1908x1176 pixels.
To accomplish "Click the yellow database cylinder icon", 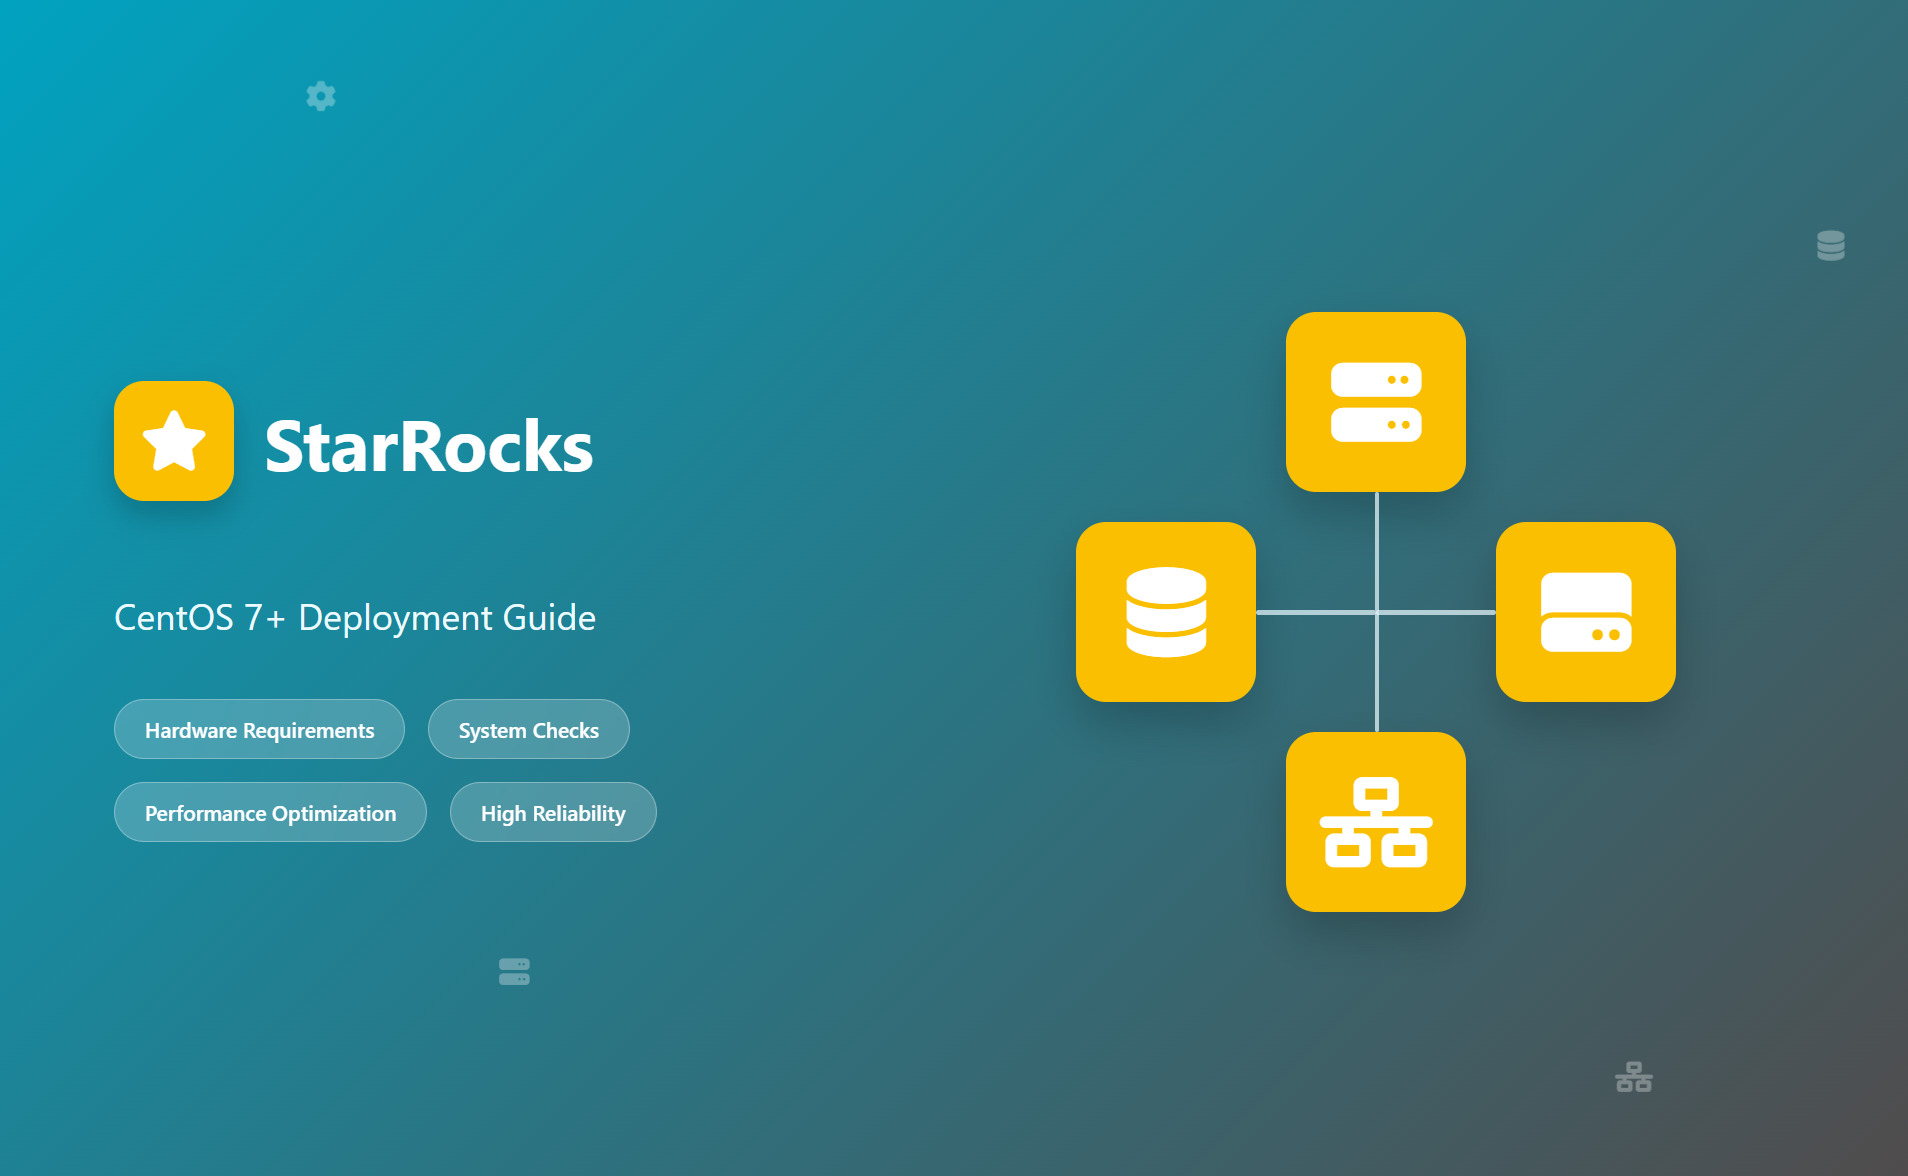I will 1165,611.
